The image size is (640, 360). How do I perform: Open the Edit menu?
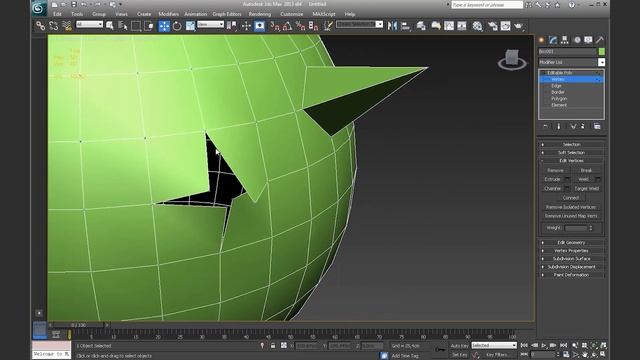(x=57, y=14)
